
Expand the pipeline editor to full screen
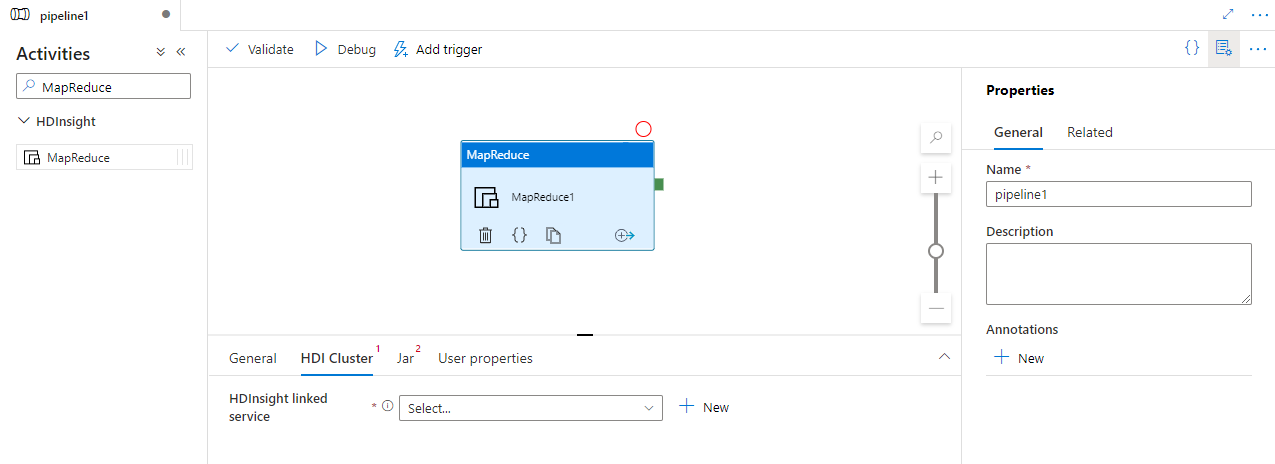coord(1228,15)
